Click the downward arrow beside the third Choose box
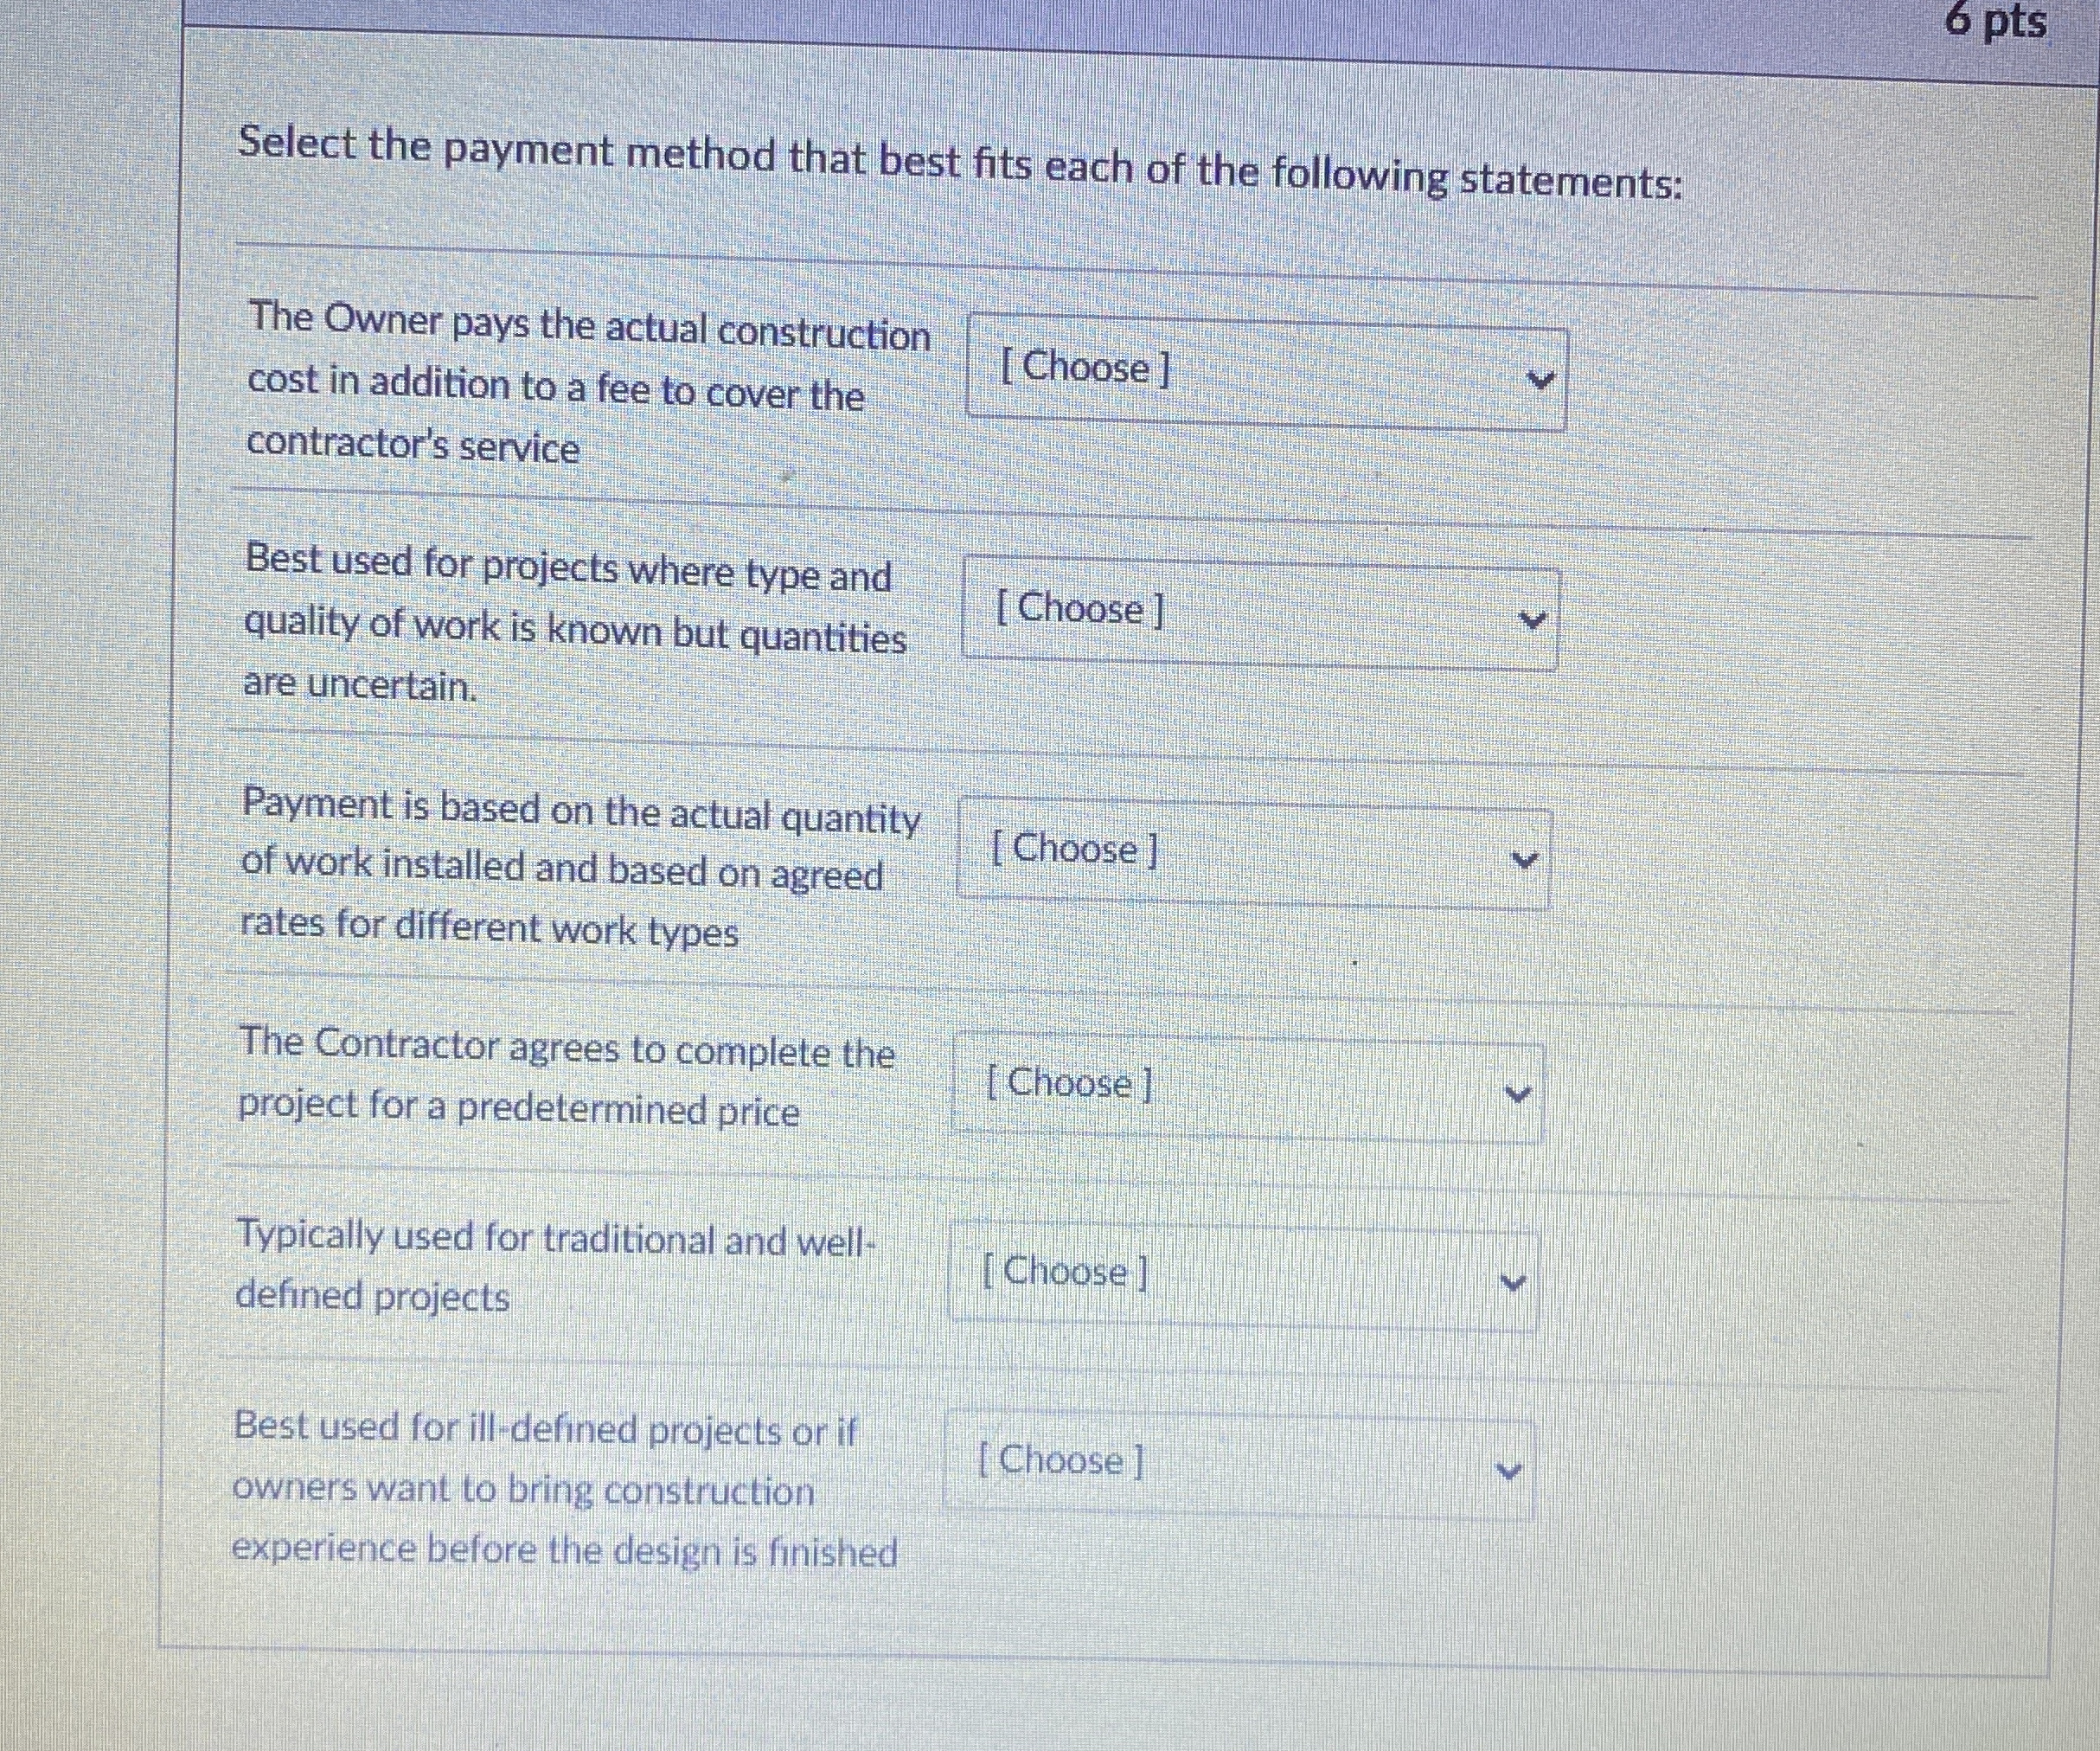The width and height of the screenshot is (2100, 1751). pos(1525,857)
